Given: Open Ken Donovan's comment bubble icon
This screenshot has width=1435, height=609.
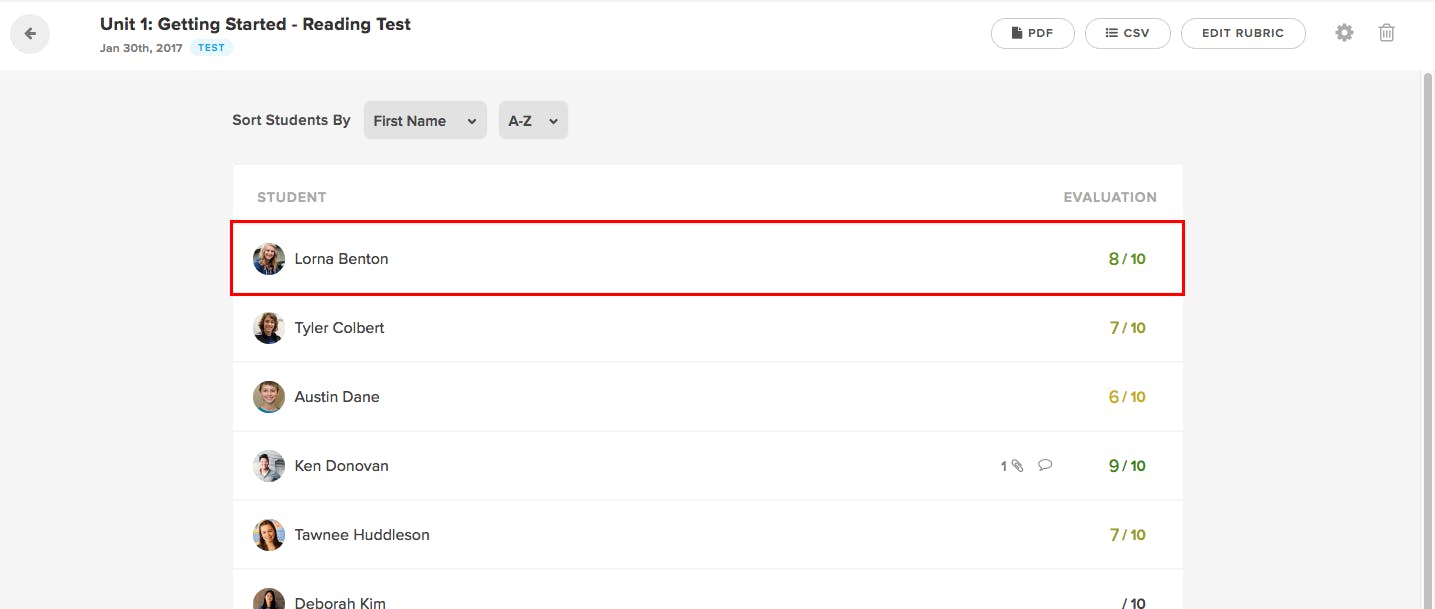Looking at the screenshot, I should tap(1045, 465).
